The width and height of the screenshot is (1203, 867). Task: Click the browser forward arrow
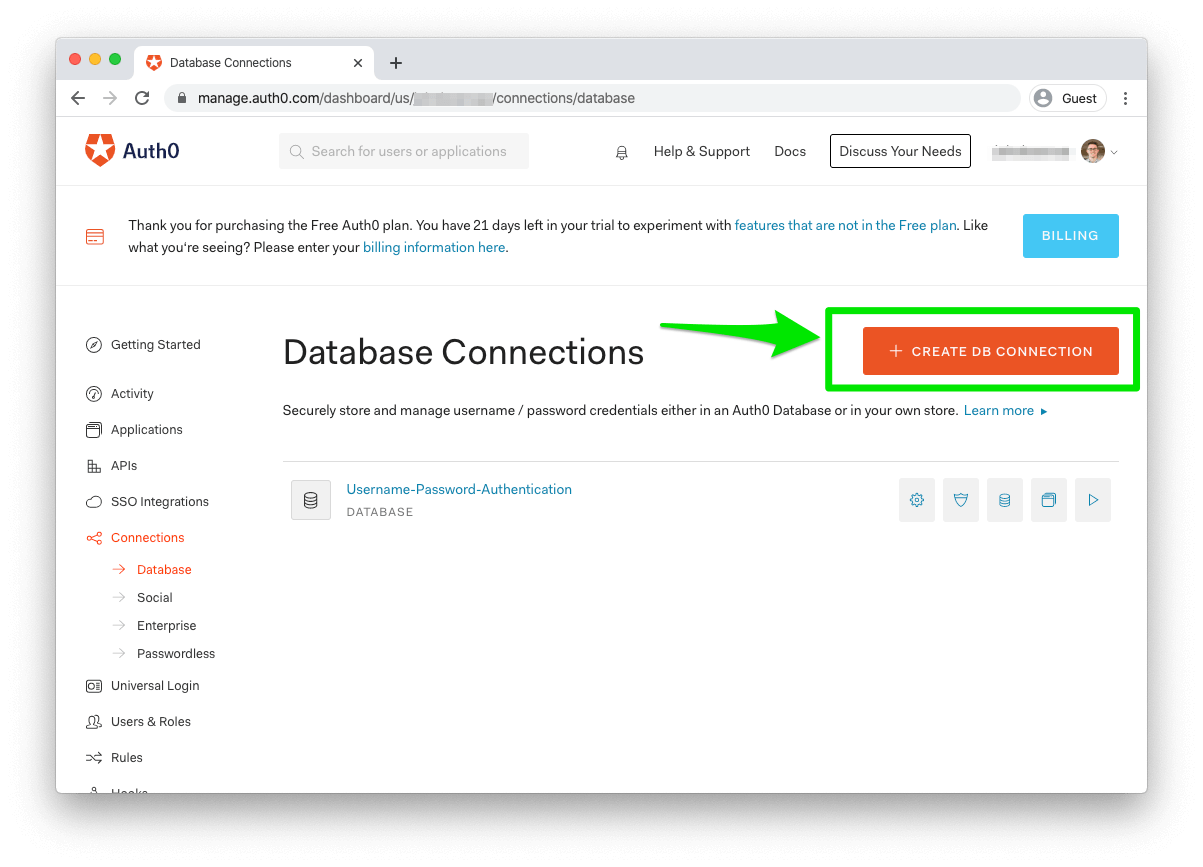click(x=110, y=98)
